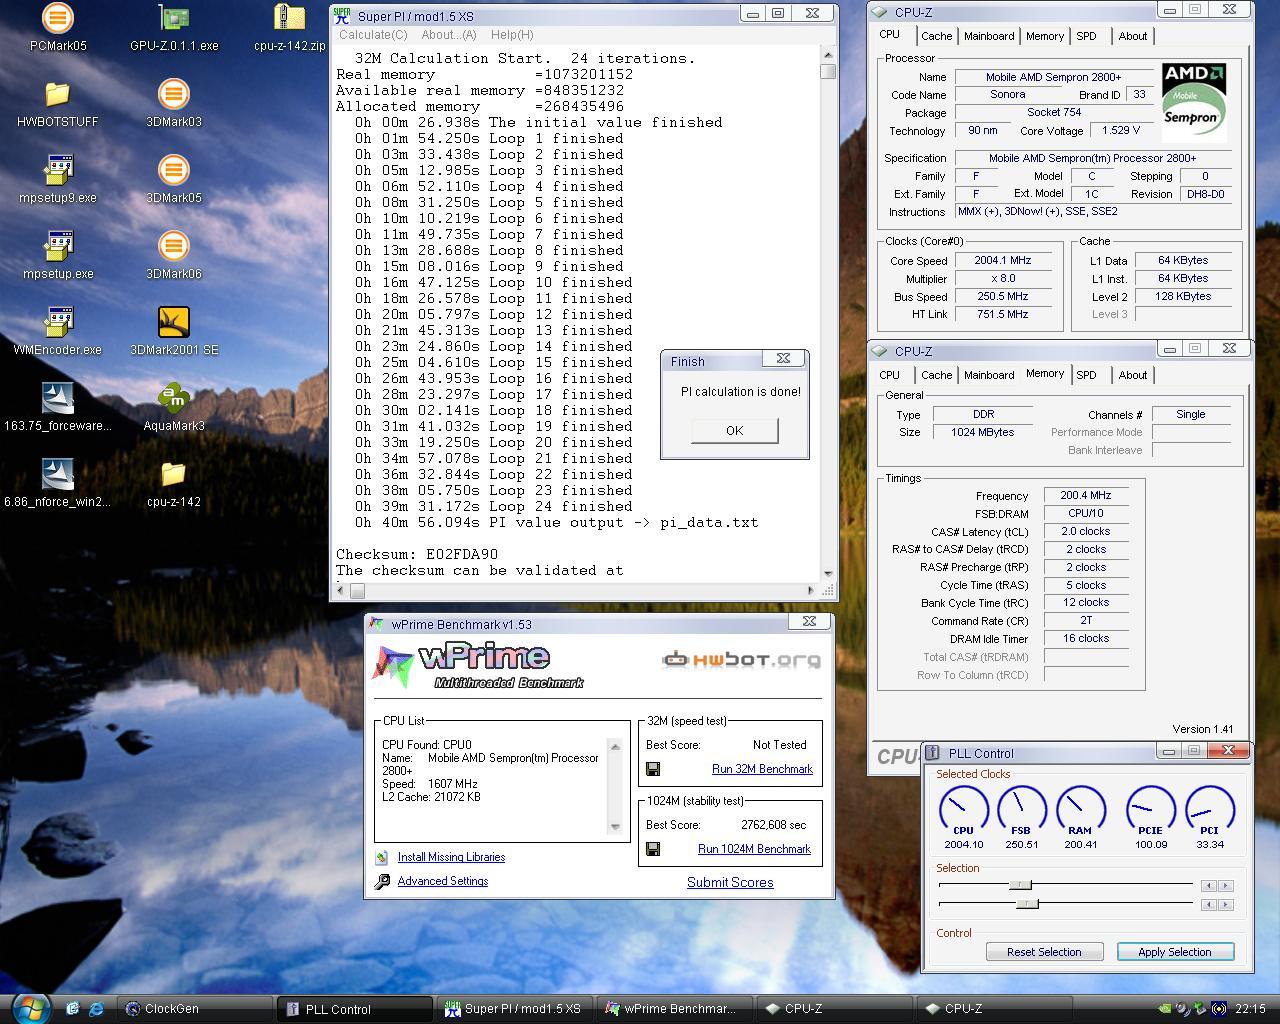The image size is (1280, 1024).
Task: Click Super PI horizontal scrollbar right arrow
Action: click(x=811, y=591)
